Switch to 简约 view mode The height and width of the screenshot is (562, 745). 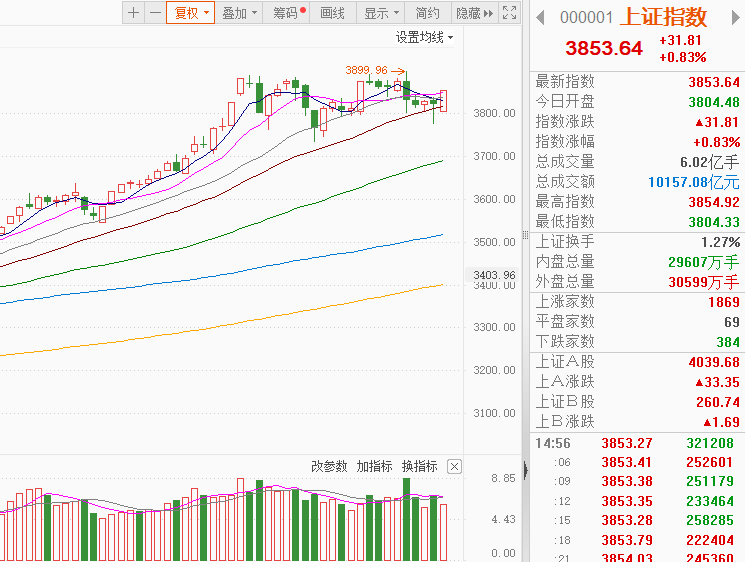coord(428,13)
